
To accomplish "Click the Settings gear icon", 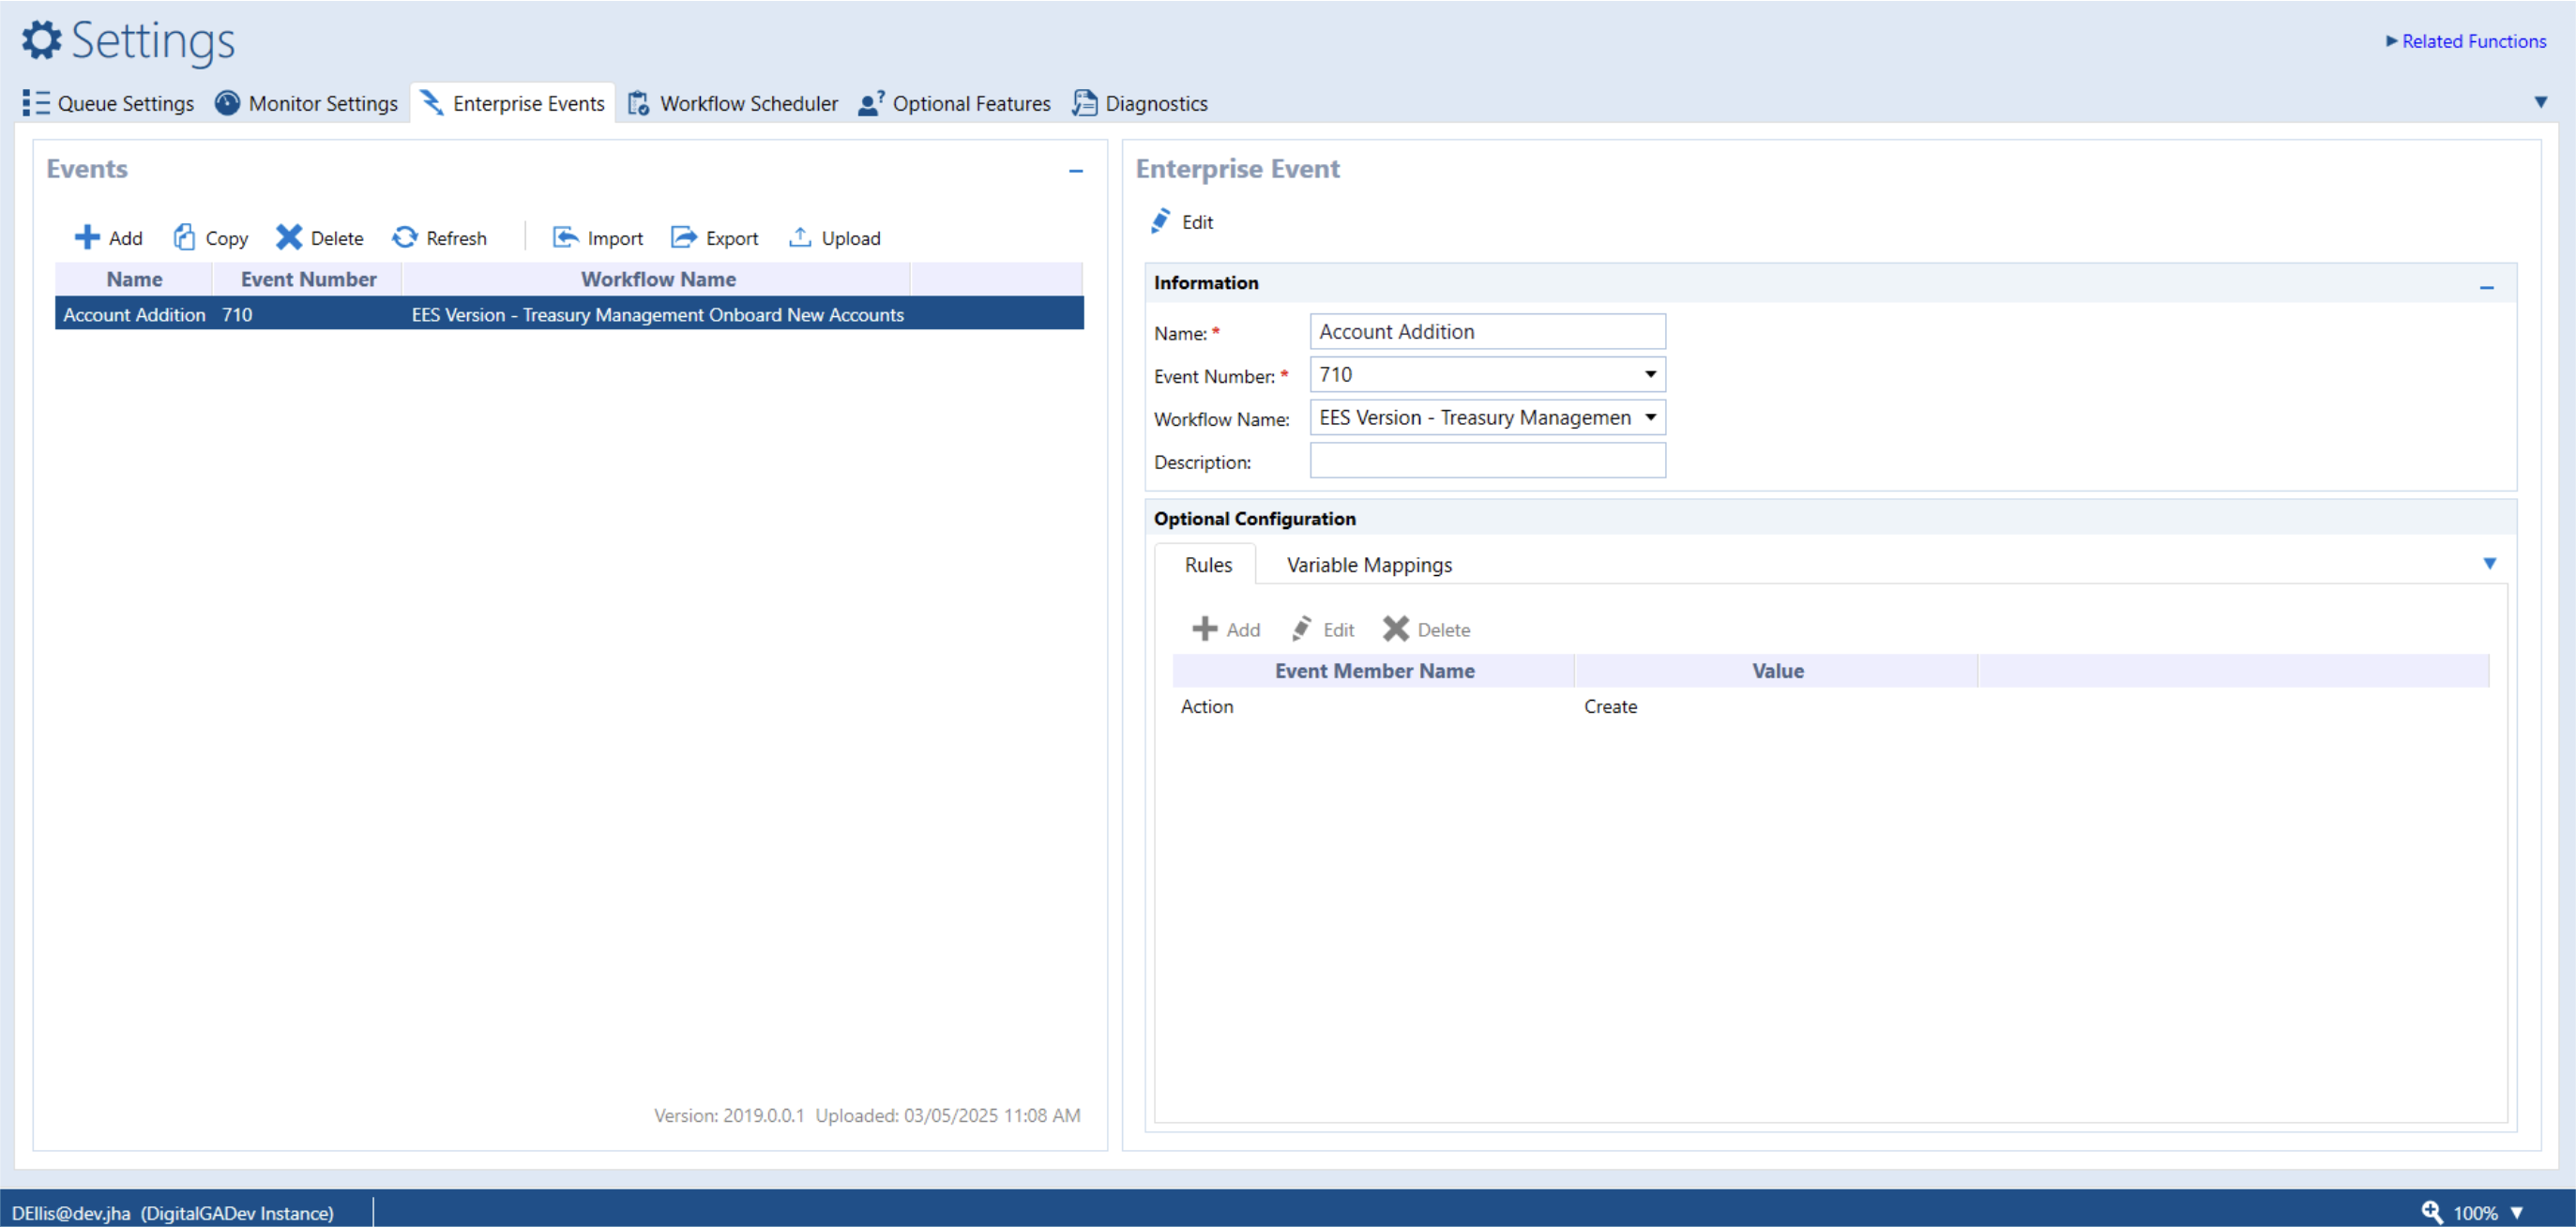I will [x=41, y=40].
